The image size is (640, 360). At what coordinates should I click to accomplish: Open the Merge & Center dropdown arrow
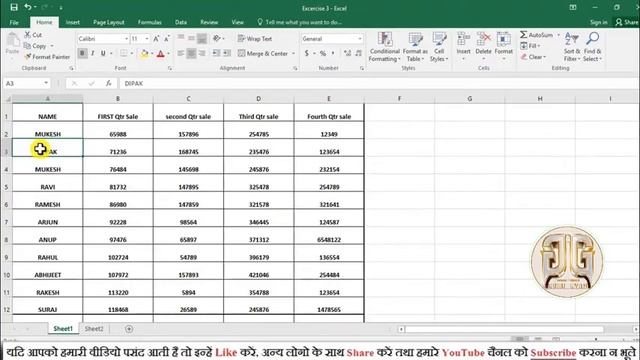[293, 53]
